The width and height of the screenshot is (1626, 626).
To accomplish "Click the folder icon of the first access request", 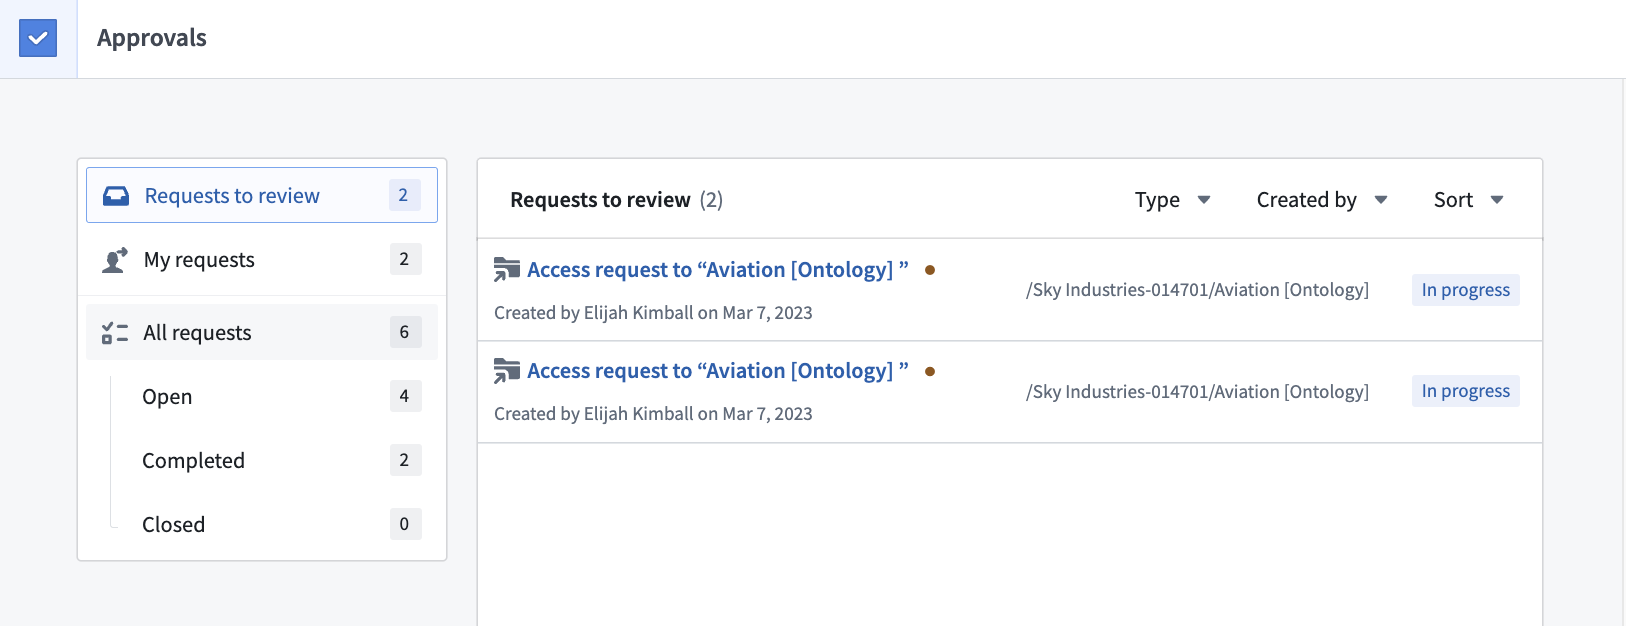I will [507, 270].
